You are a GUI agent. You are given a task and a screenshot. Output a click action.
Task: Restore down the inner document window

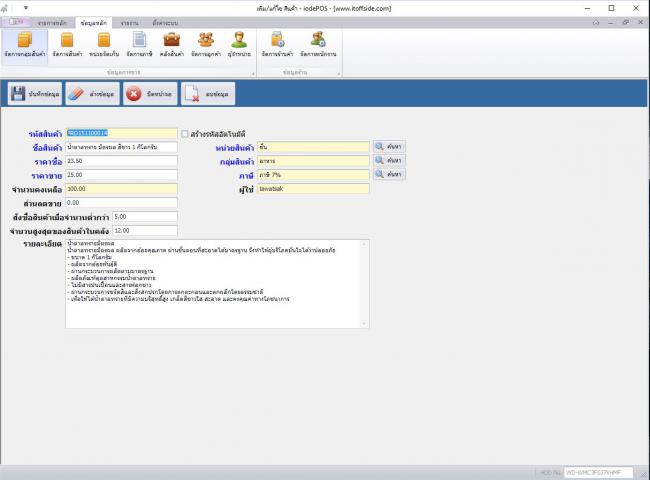pyautogui.click(x=626, y=22)
